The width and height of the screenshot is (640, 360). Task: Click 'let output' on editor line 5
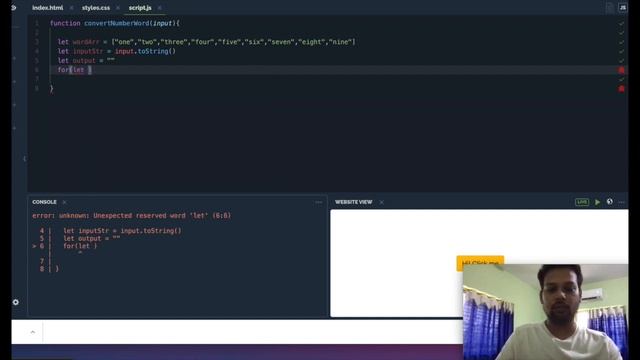click(x=76, y=61)
